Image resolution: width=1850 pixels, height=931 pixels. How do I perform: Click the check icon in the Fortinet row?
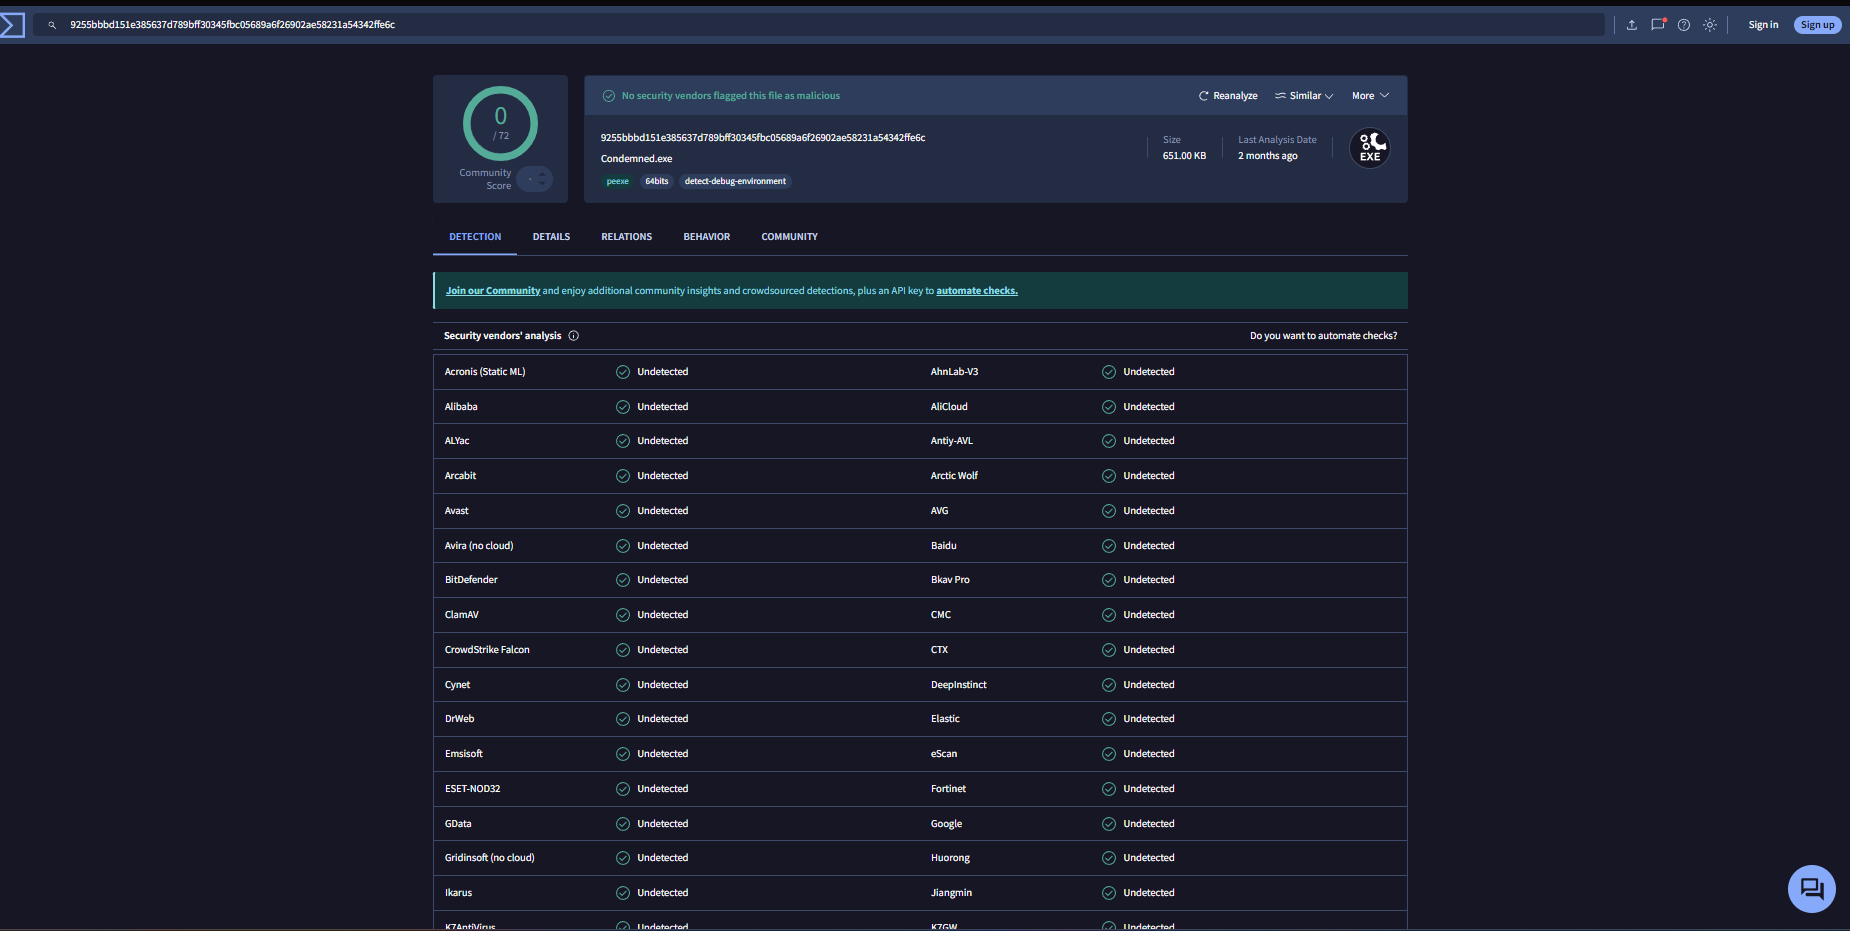[x=1109, y=789]
